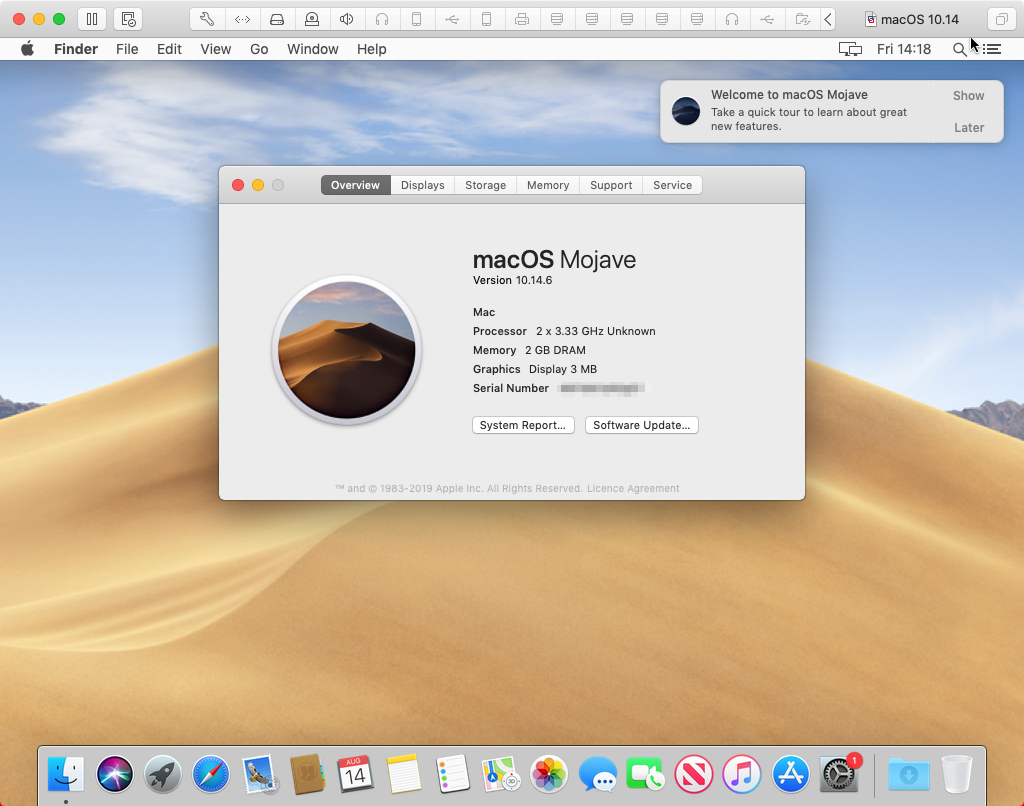Open the App Store from the Dock
Viewport: 1024px width, 806px height.
point(790,773)
